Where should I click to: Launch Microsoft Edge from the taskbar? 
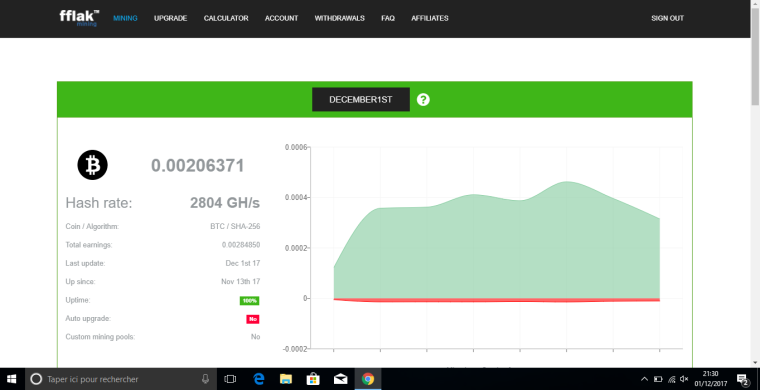point(259,379)
